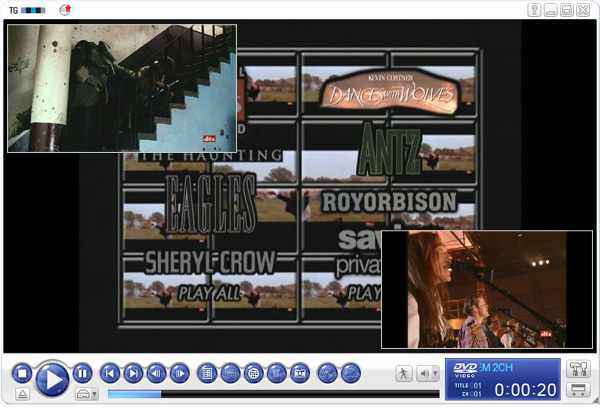The height and width of the screenshot is (409, 600).
Task: Click the M 2CH audio indicator
Action: click(x=496, y=368)
